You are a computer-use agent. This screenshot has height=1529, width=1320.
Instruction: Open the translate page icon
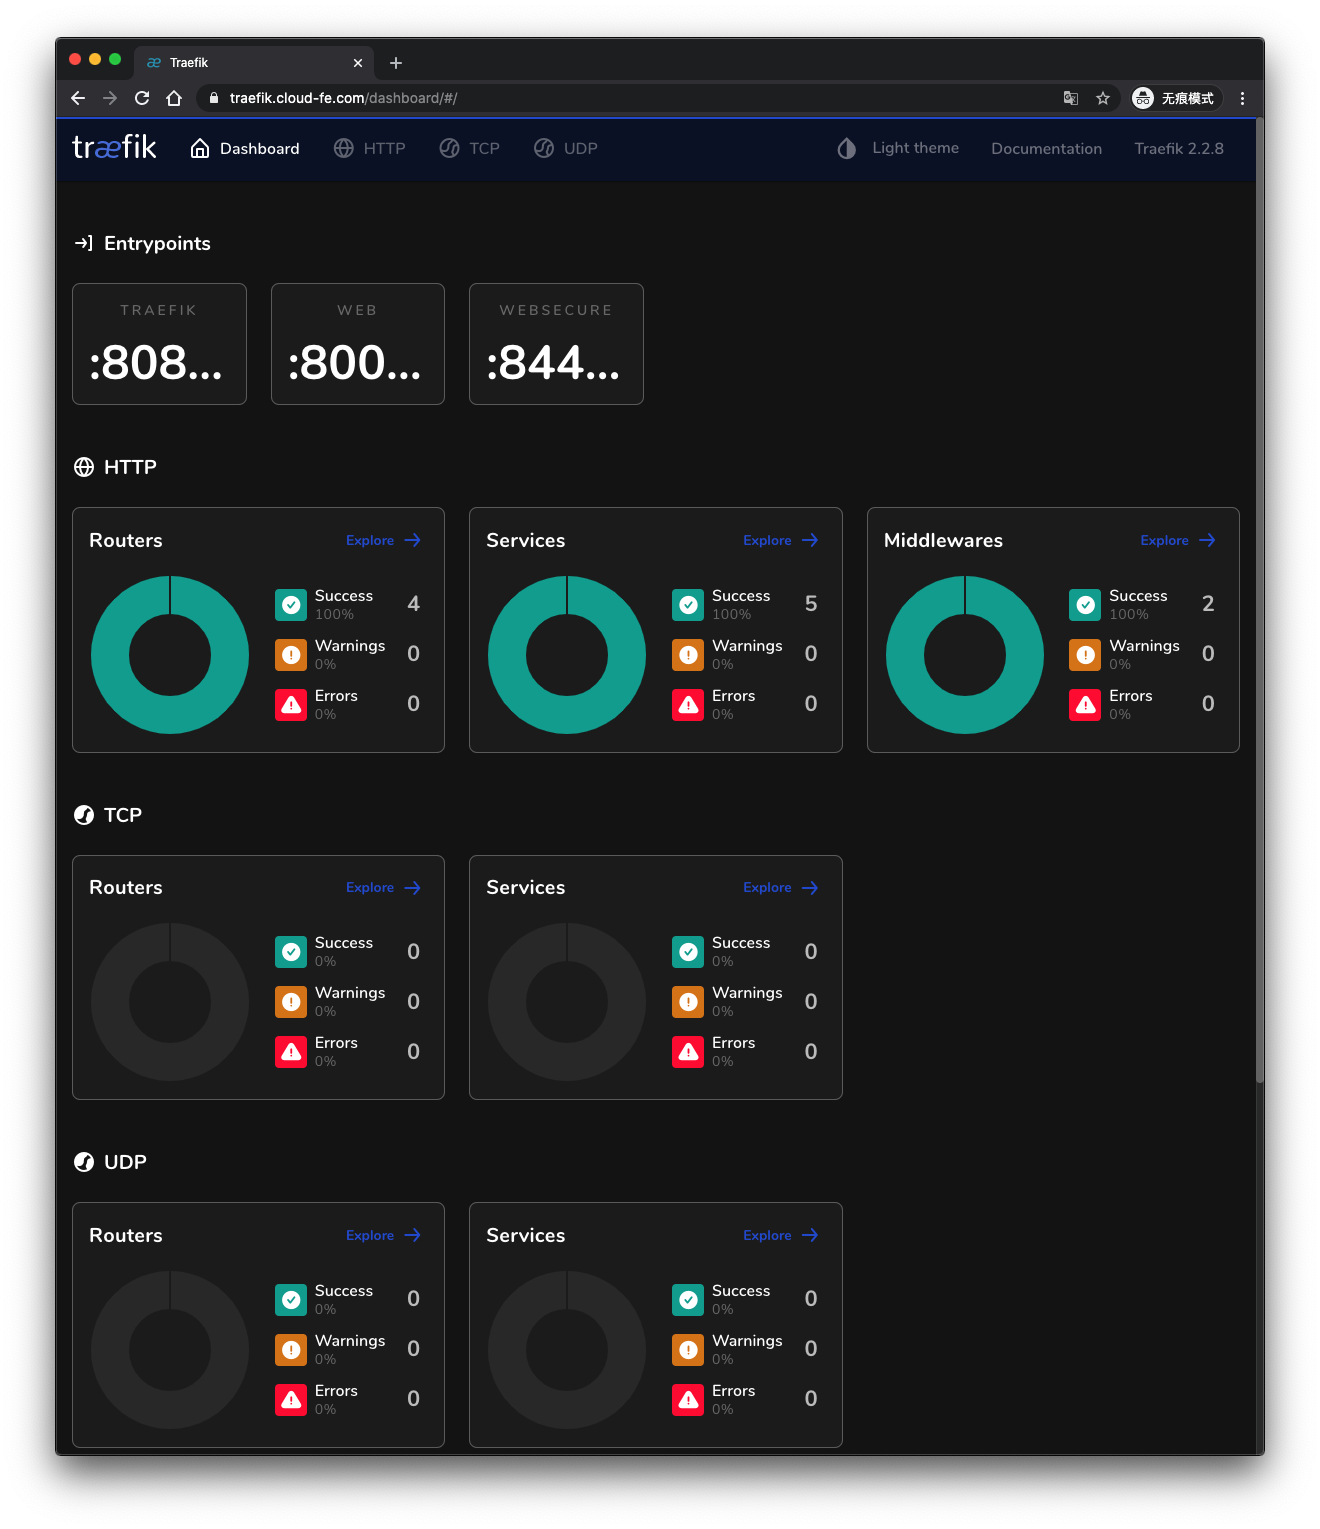(1071, 98)
